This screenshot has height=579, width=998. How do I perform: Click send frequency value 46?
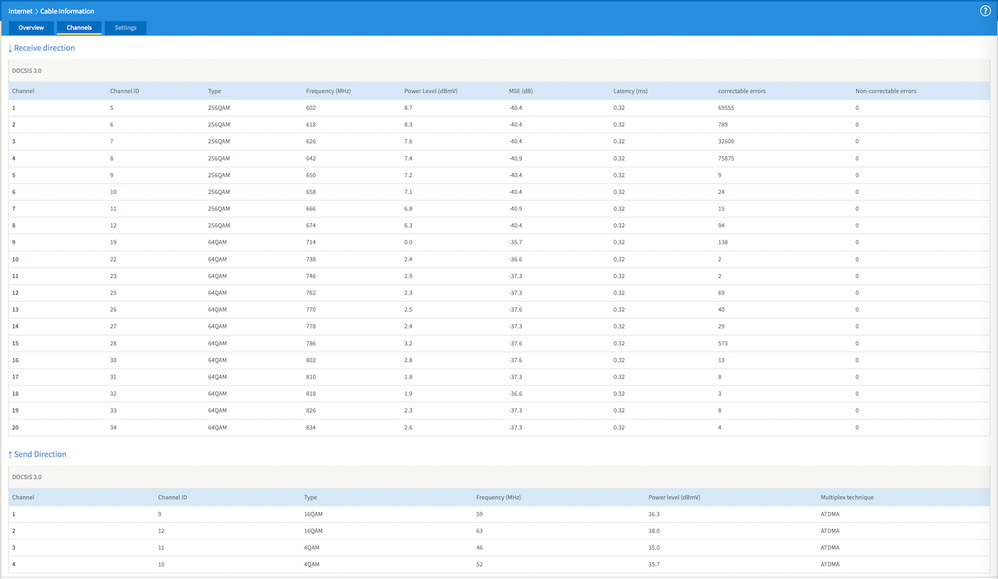(479, 548)
